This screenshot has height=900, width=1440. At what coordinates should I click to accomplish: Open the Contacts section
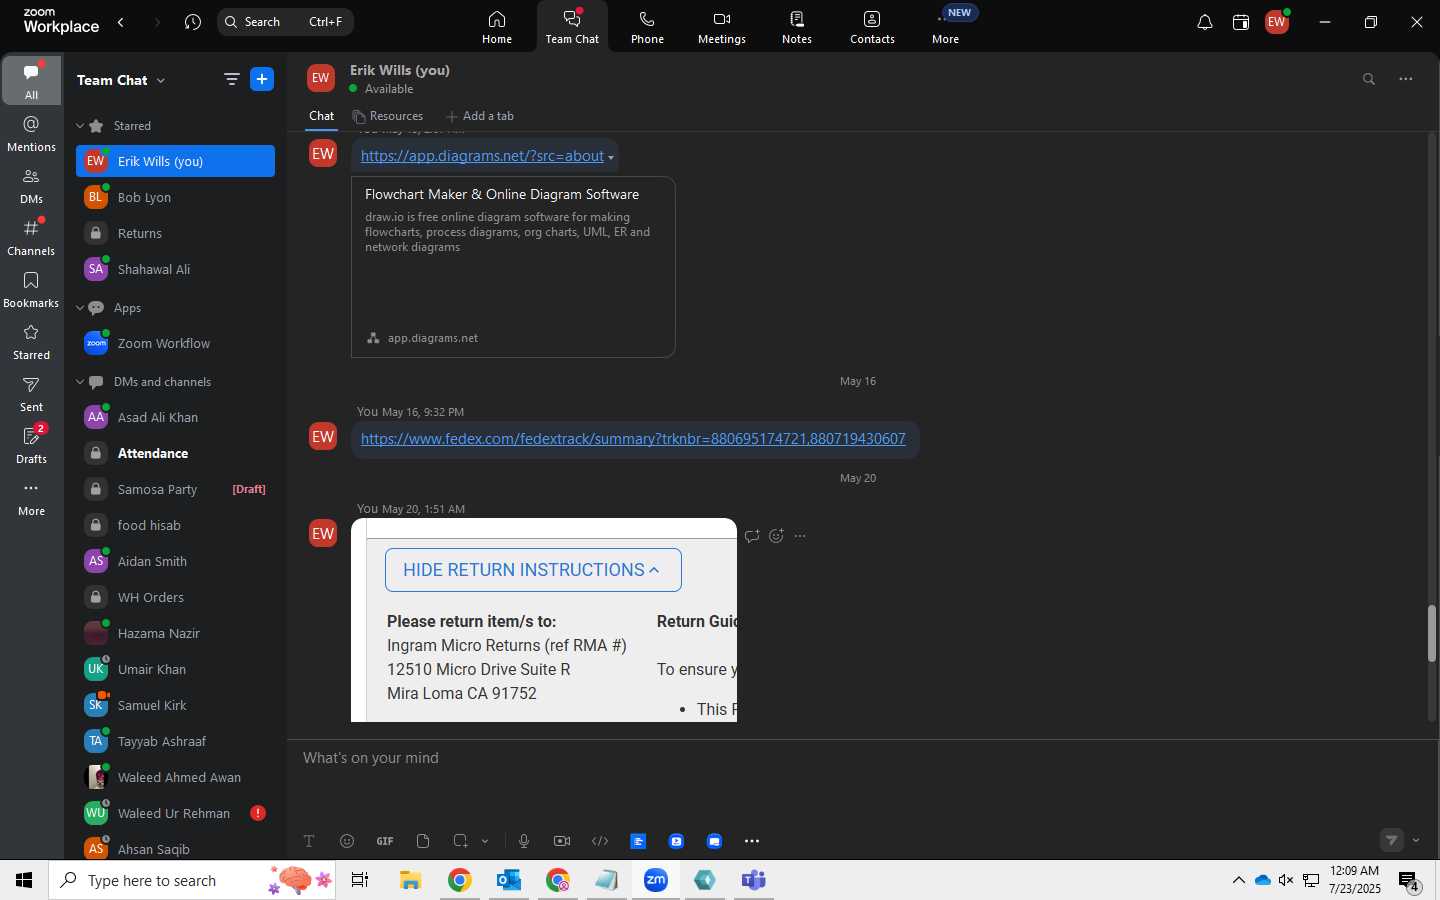pyautogui.click(x=872, y=27)
